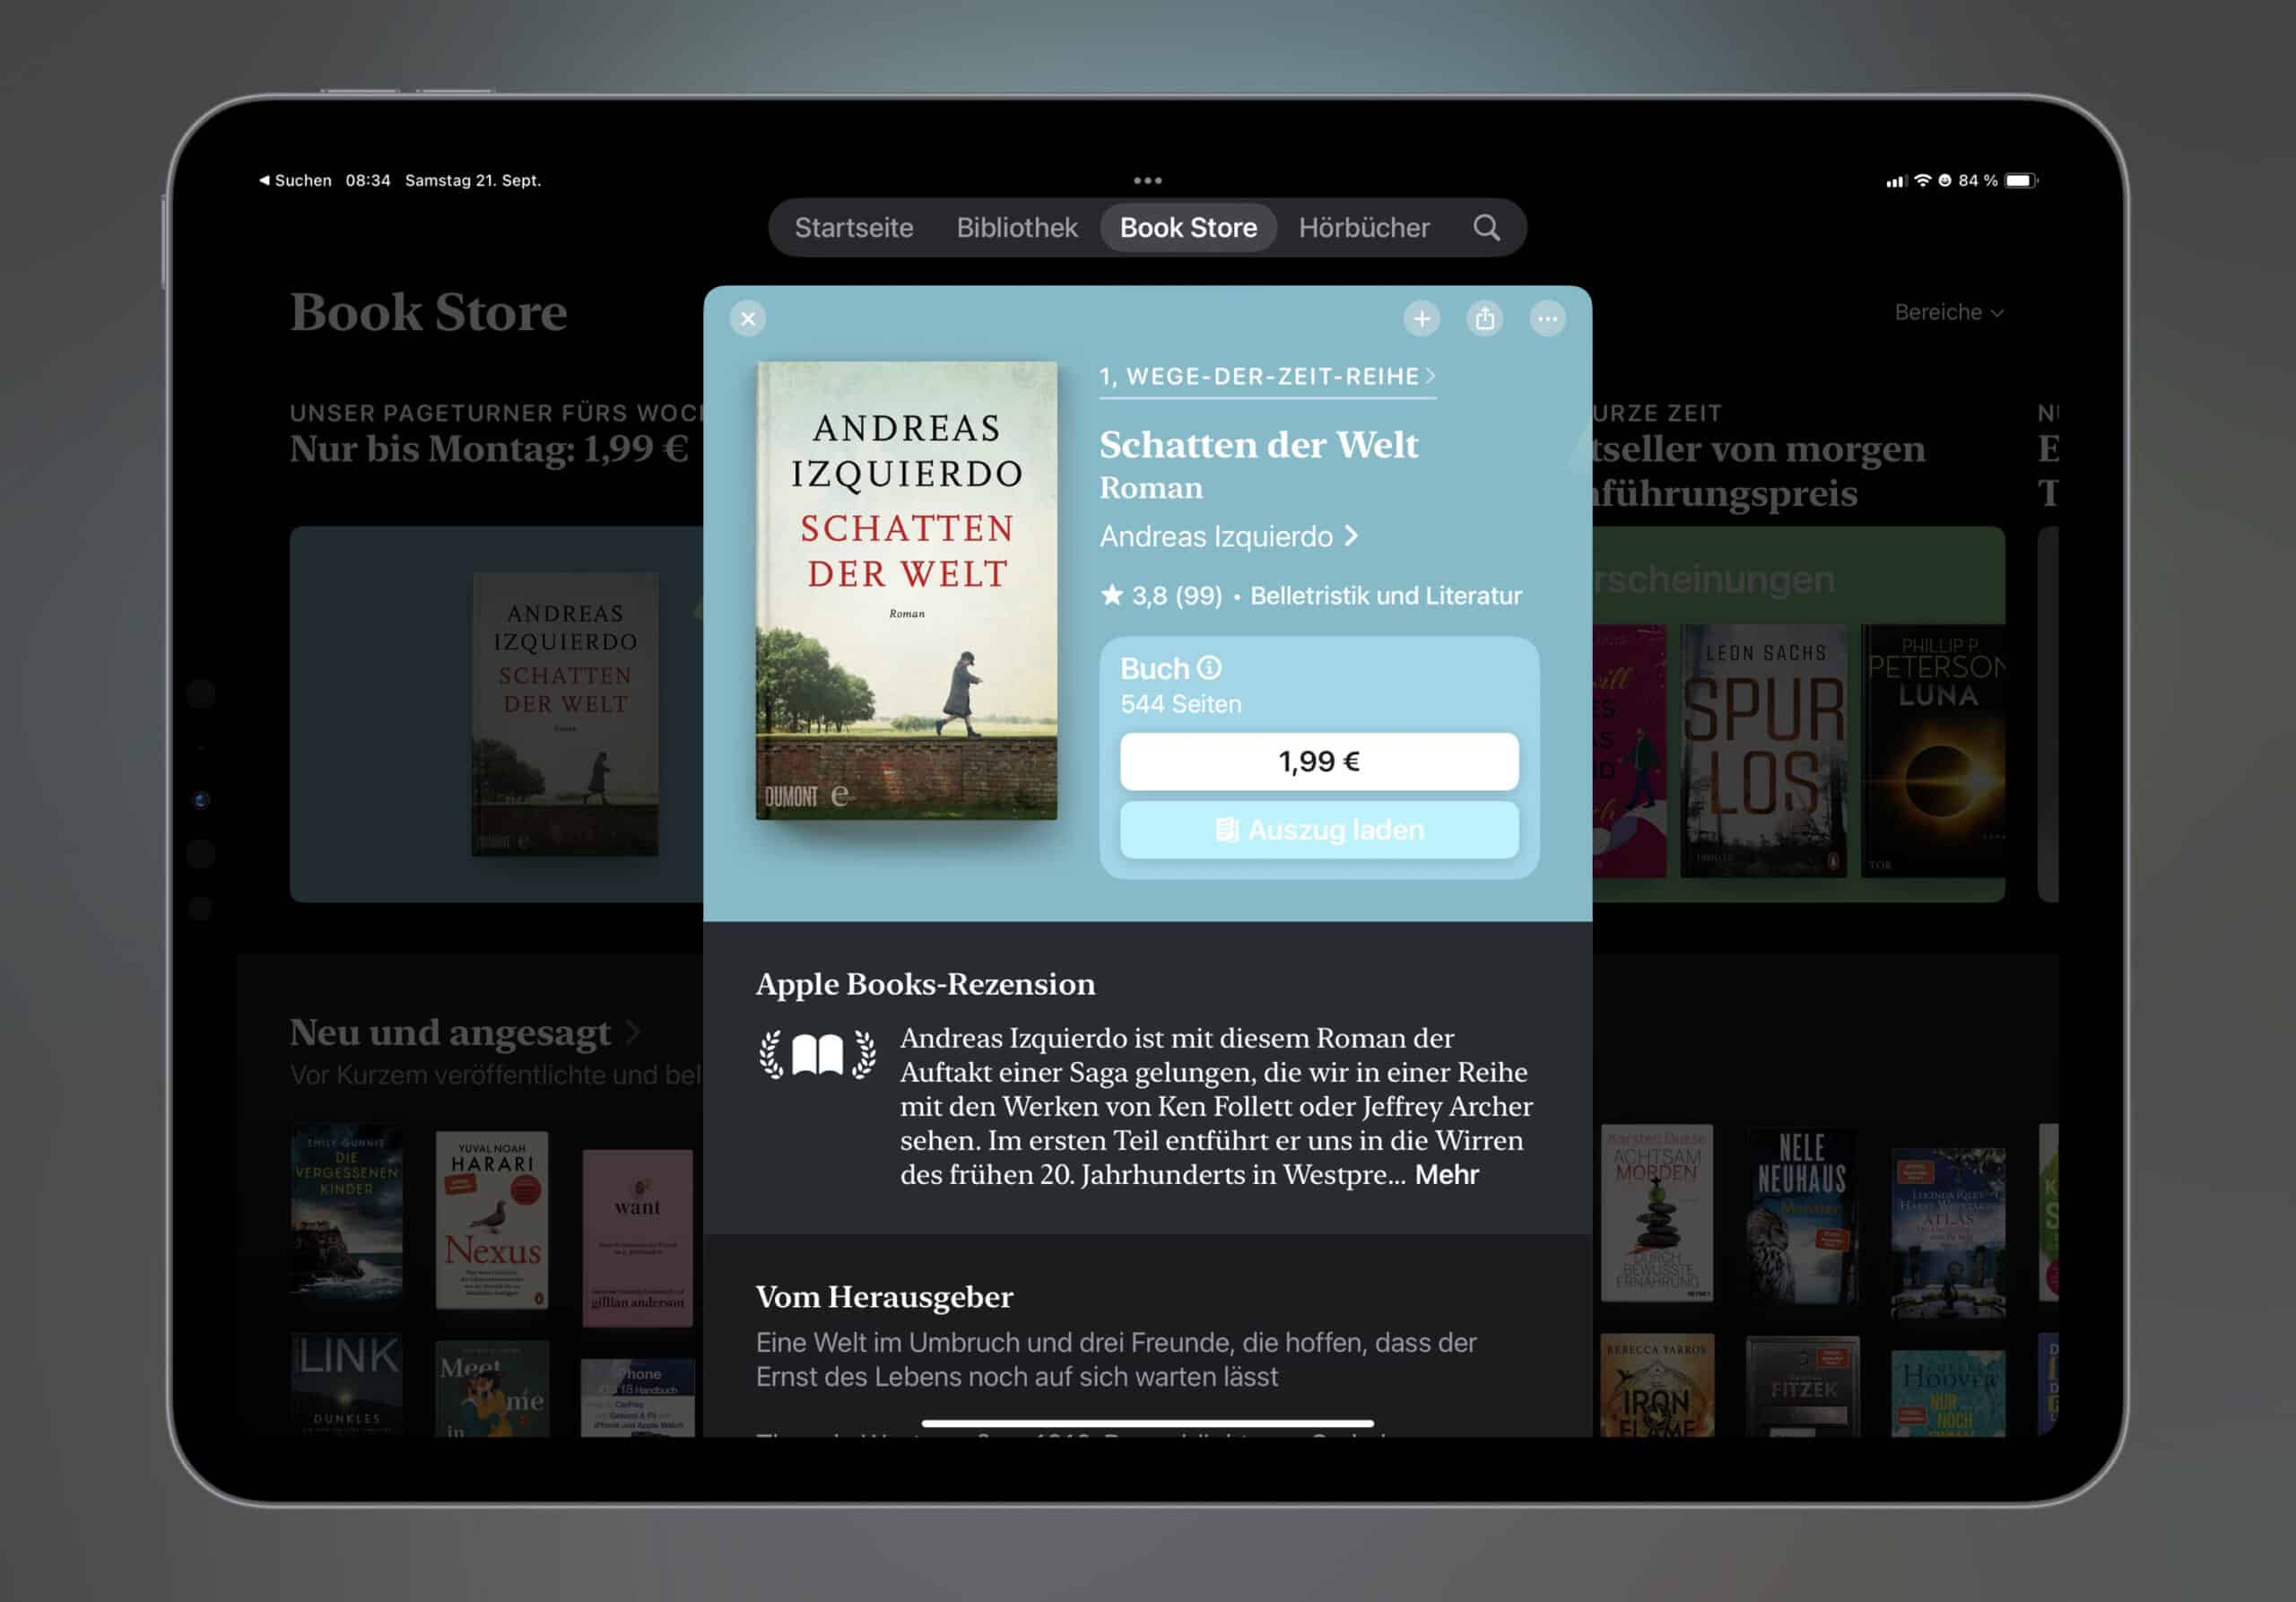Screen dimensions: 2296x1602
Task: Tap the Buch info circle icon
Action: coord(1209,668)
